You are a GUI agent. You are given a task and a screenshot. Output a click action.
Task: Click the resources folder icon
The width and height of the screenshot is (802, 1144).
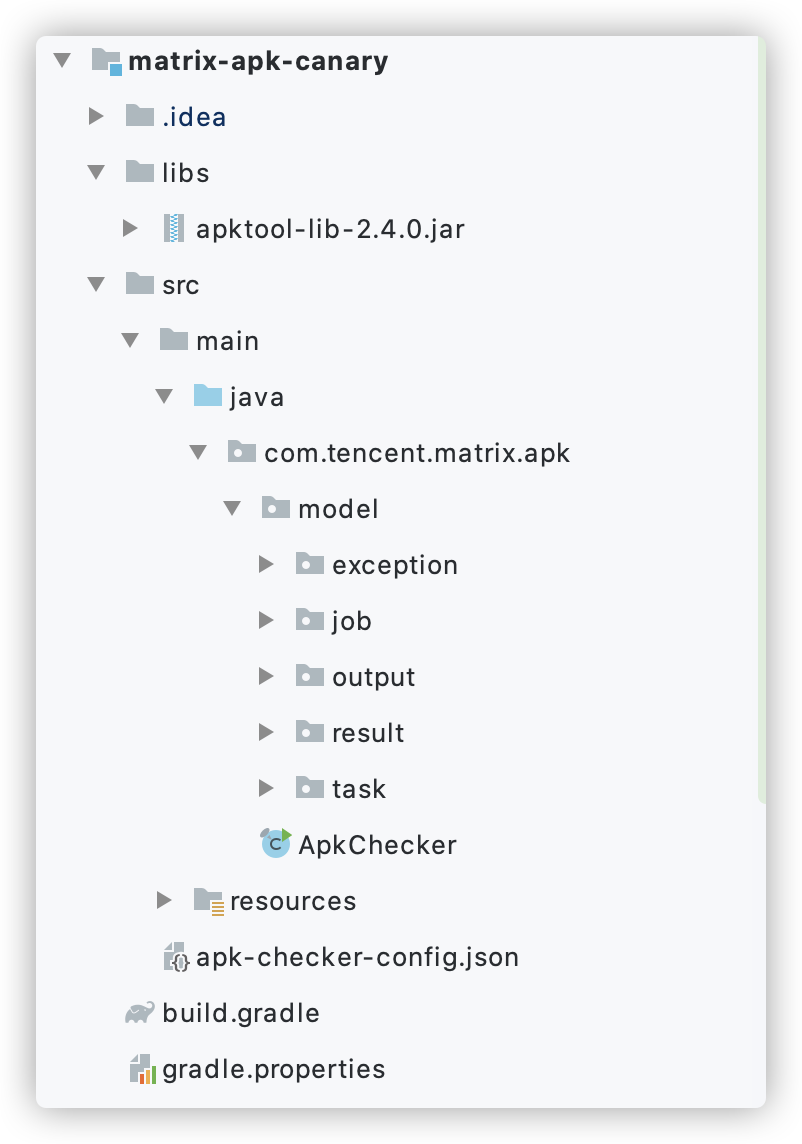(209, 902)
